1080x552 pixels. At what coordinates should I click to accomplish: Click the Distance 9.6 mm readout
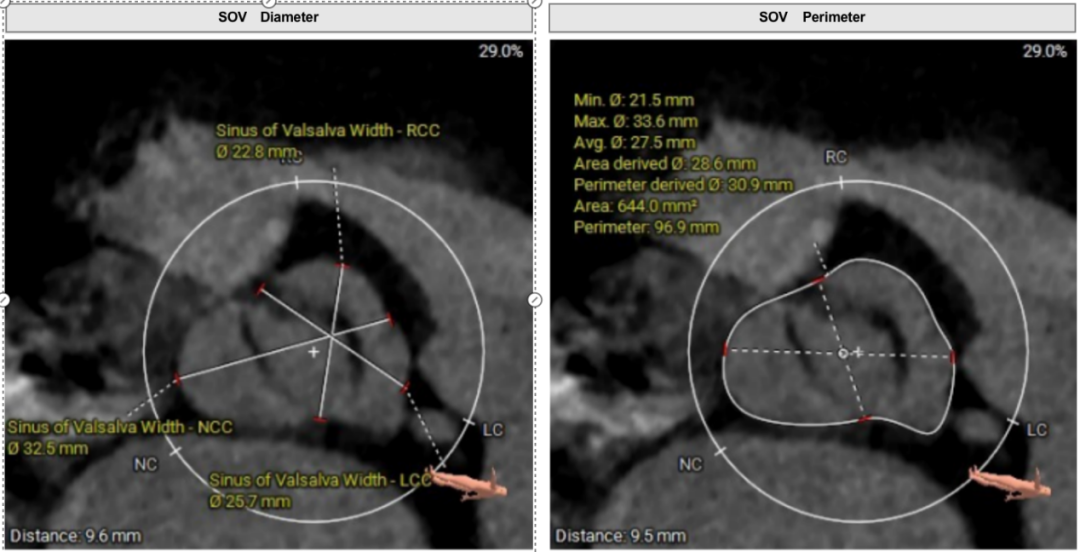tap(62, 536)
